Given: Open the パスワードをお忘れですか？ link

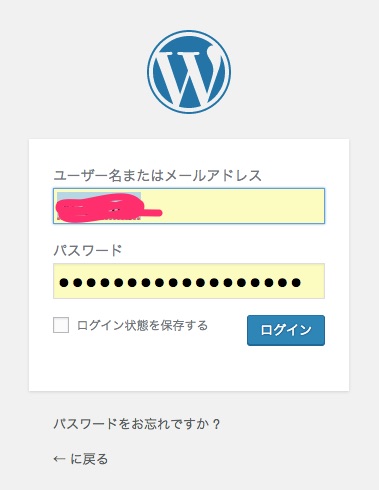Looking at the screenshot, I should [137, 424].
